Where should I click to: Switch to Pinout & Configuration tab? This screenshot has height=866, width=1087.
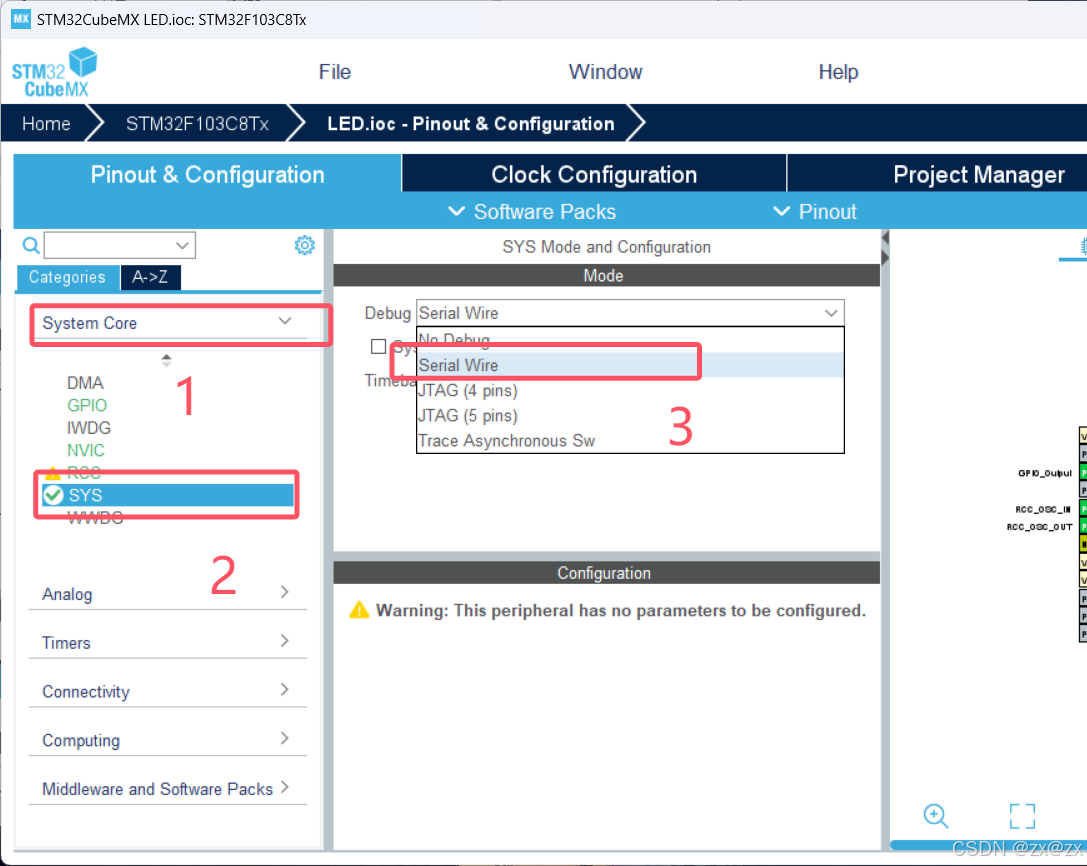tap(207, 174)
